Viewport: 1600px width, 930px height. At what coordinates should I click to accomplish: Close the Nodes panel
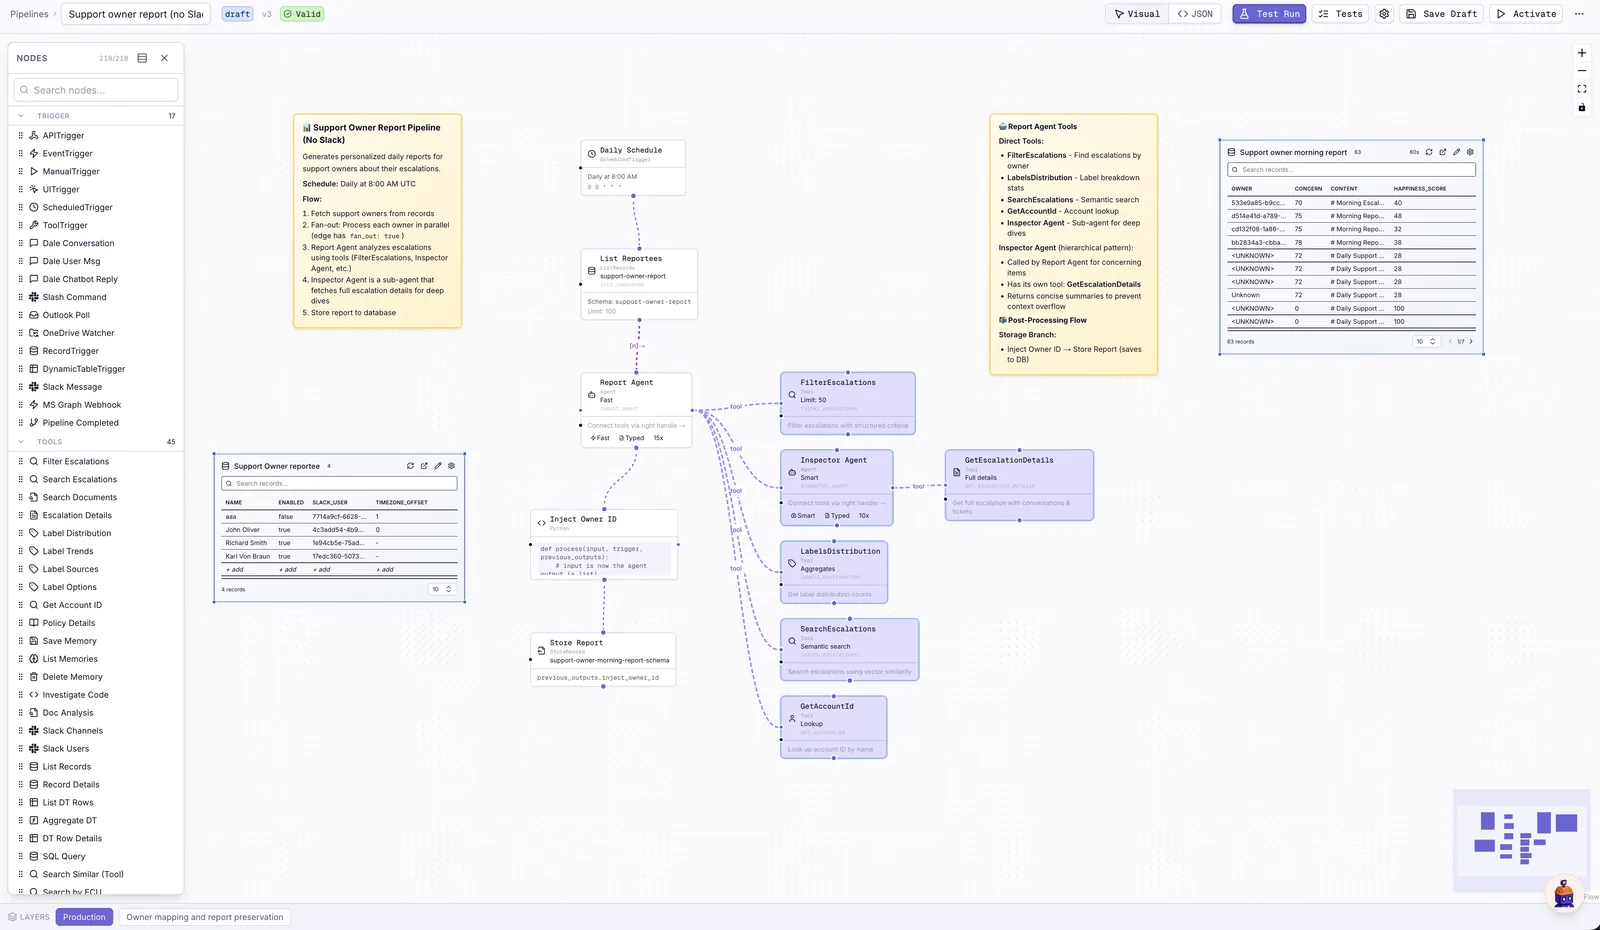pos(165,58)
